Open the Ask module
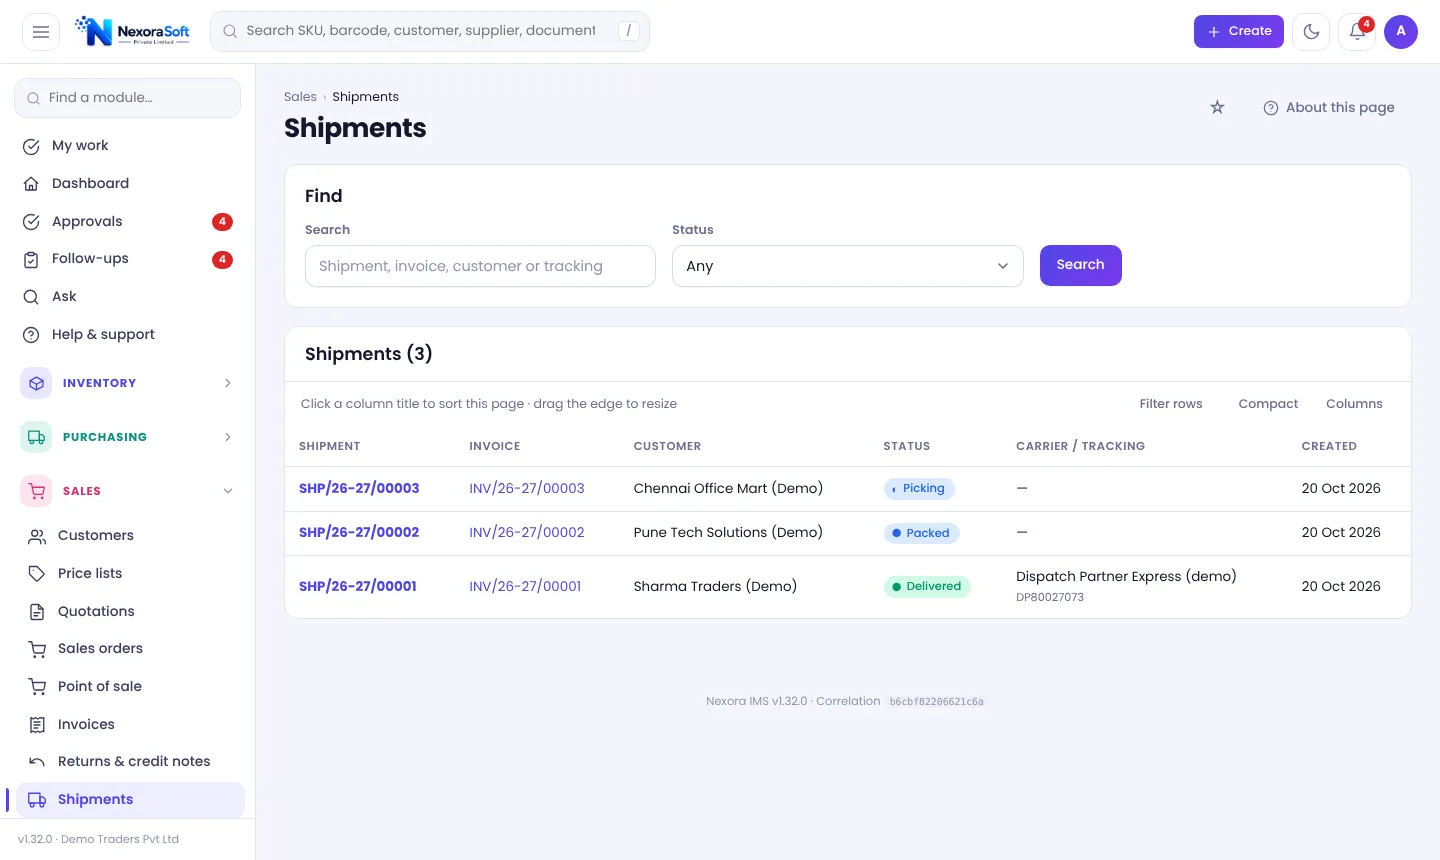 coord(127,297)
